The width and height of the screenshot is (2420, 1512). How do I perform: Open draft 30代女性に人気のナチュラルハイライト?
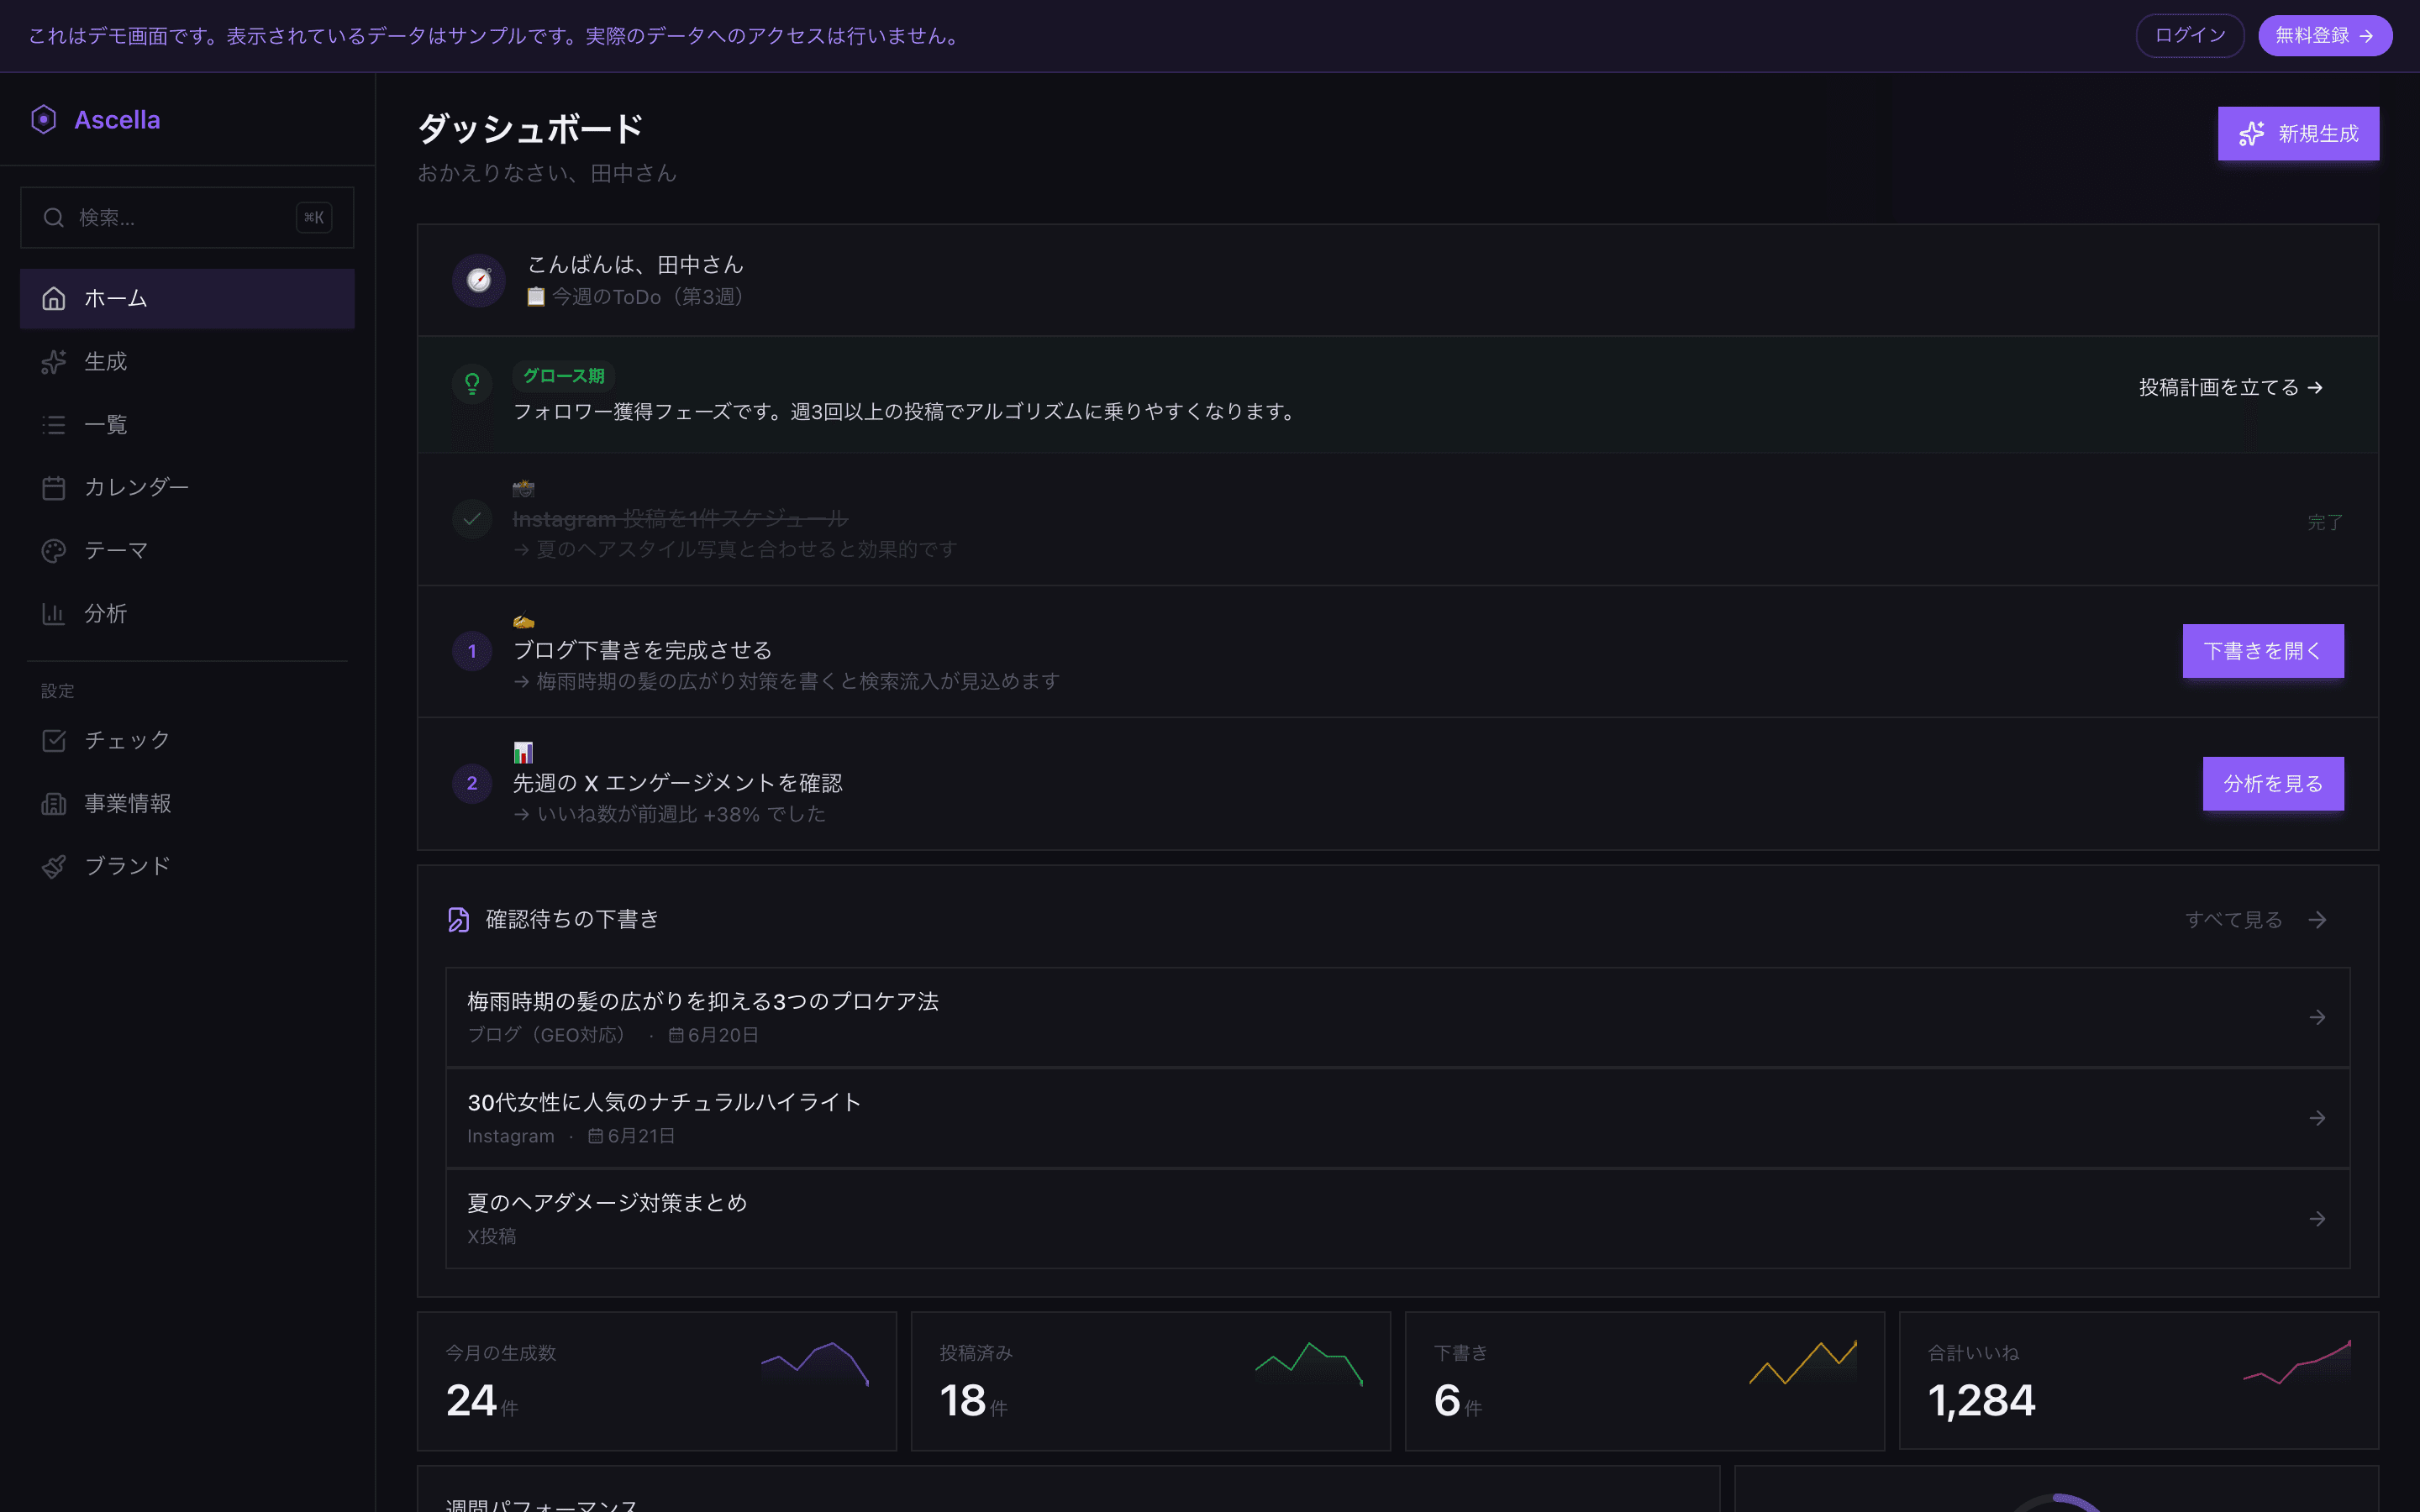click(x=1397, y=1118)
